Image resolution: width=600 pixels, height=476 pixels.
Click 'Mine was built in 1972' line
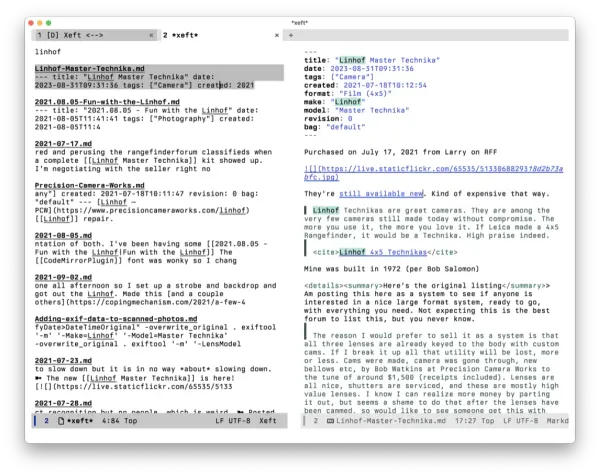pyautogui.click(x=391, y=269)
